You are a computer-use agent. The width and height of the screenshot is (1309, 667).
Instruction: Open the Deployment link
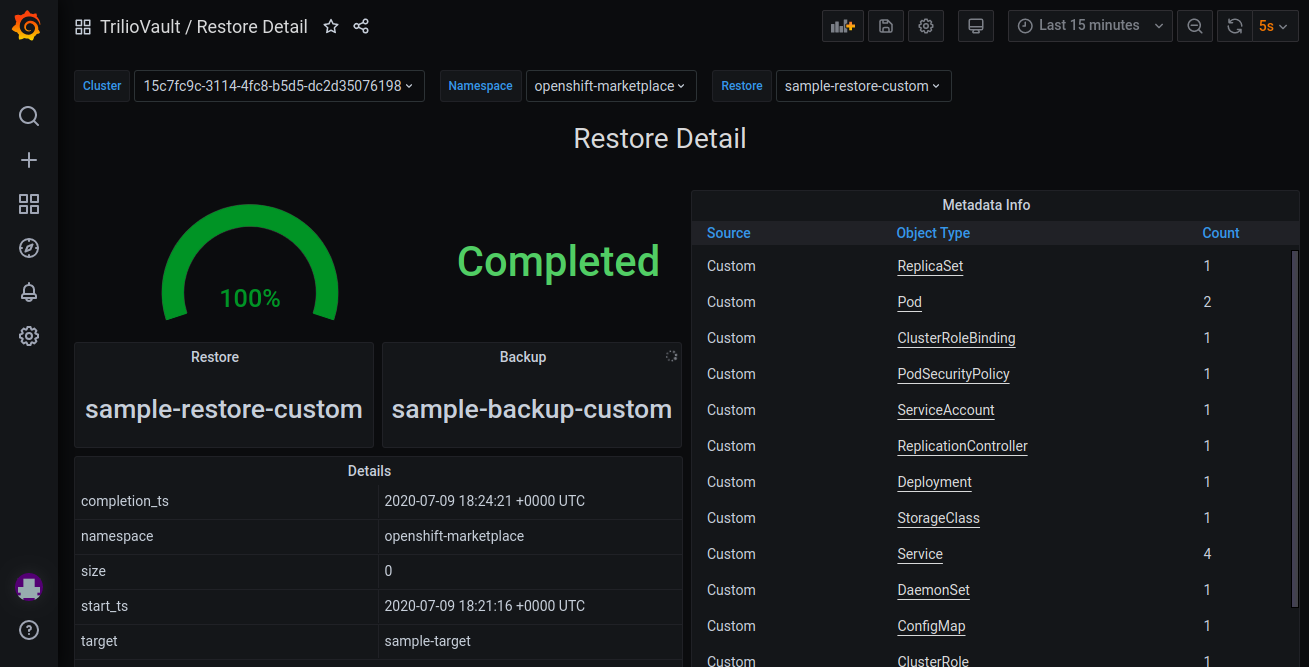[x=934, y=482]
